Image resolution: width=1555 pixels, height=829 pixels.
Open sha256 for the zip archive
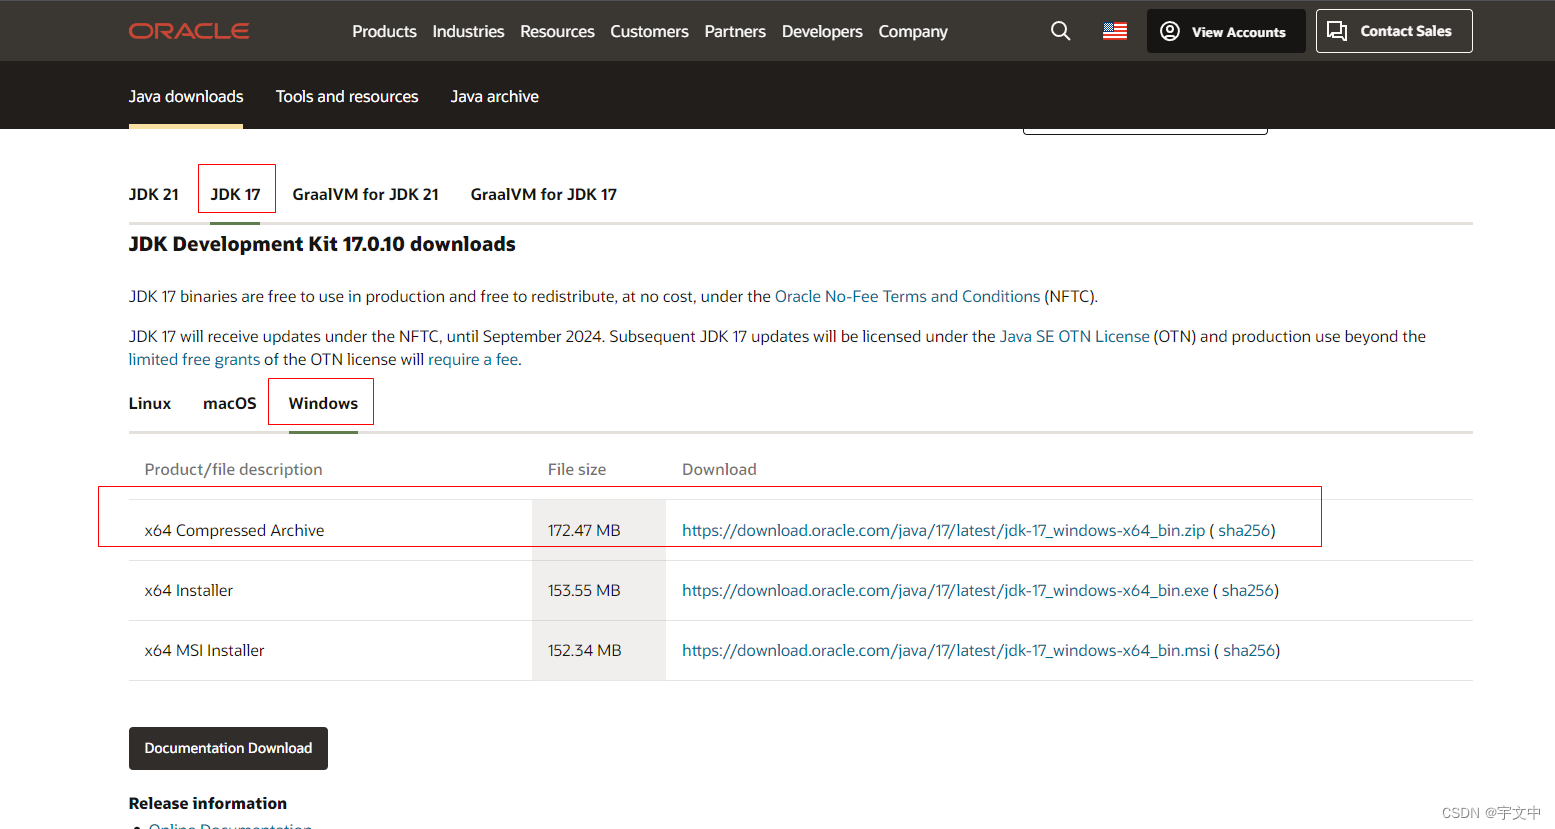pyautogui.click(x=1243, y=530)
